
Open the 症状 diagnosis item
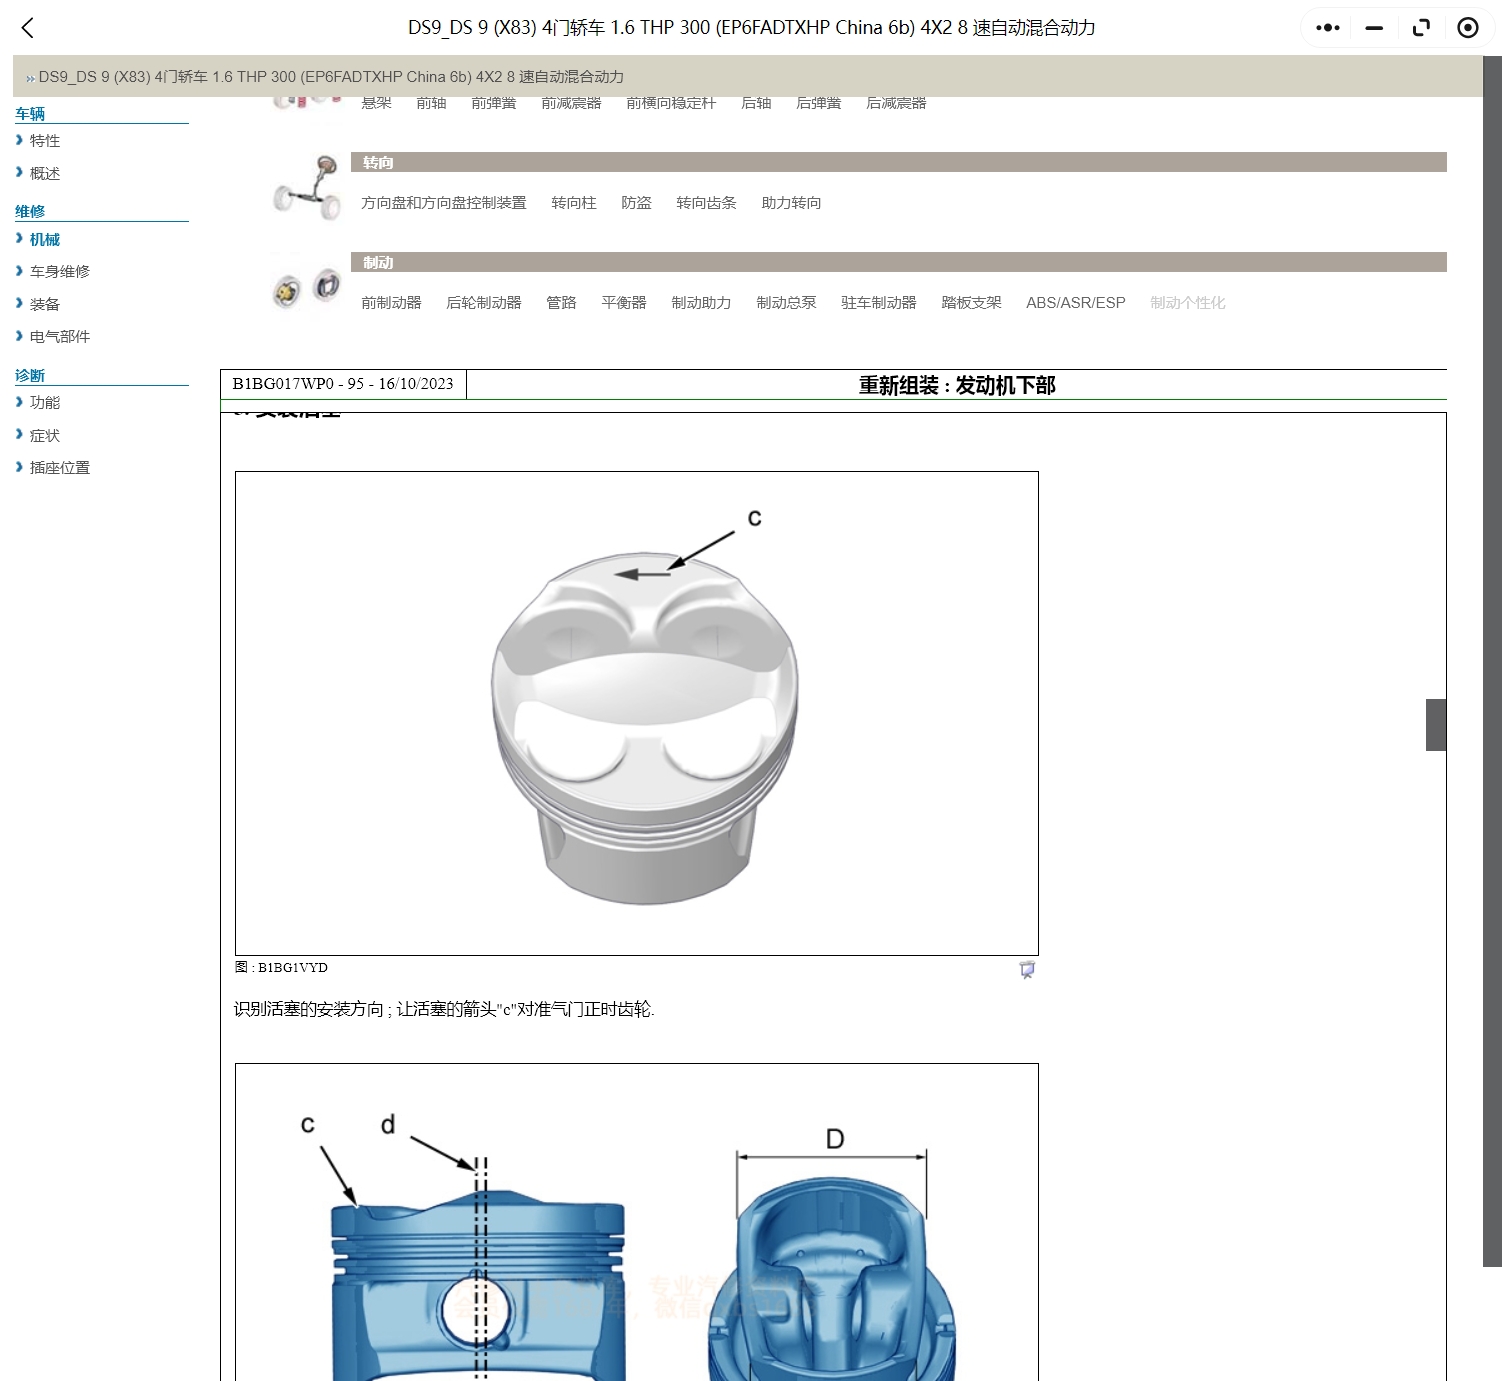(x=44, y=435)
